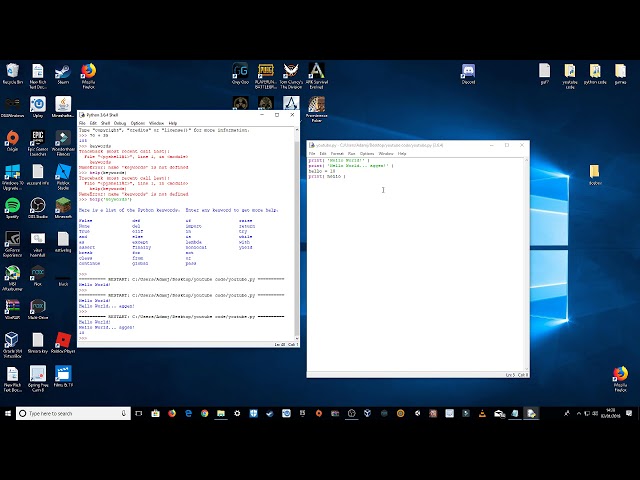Open Format menu in youtube.py editor

[x=337, y=154]
